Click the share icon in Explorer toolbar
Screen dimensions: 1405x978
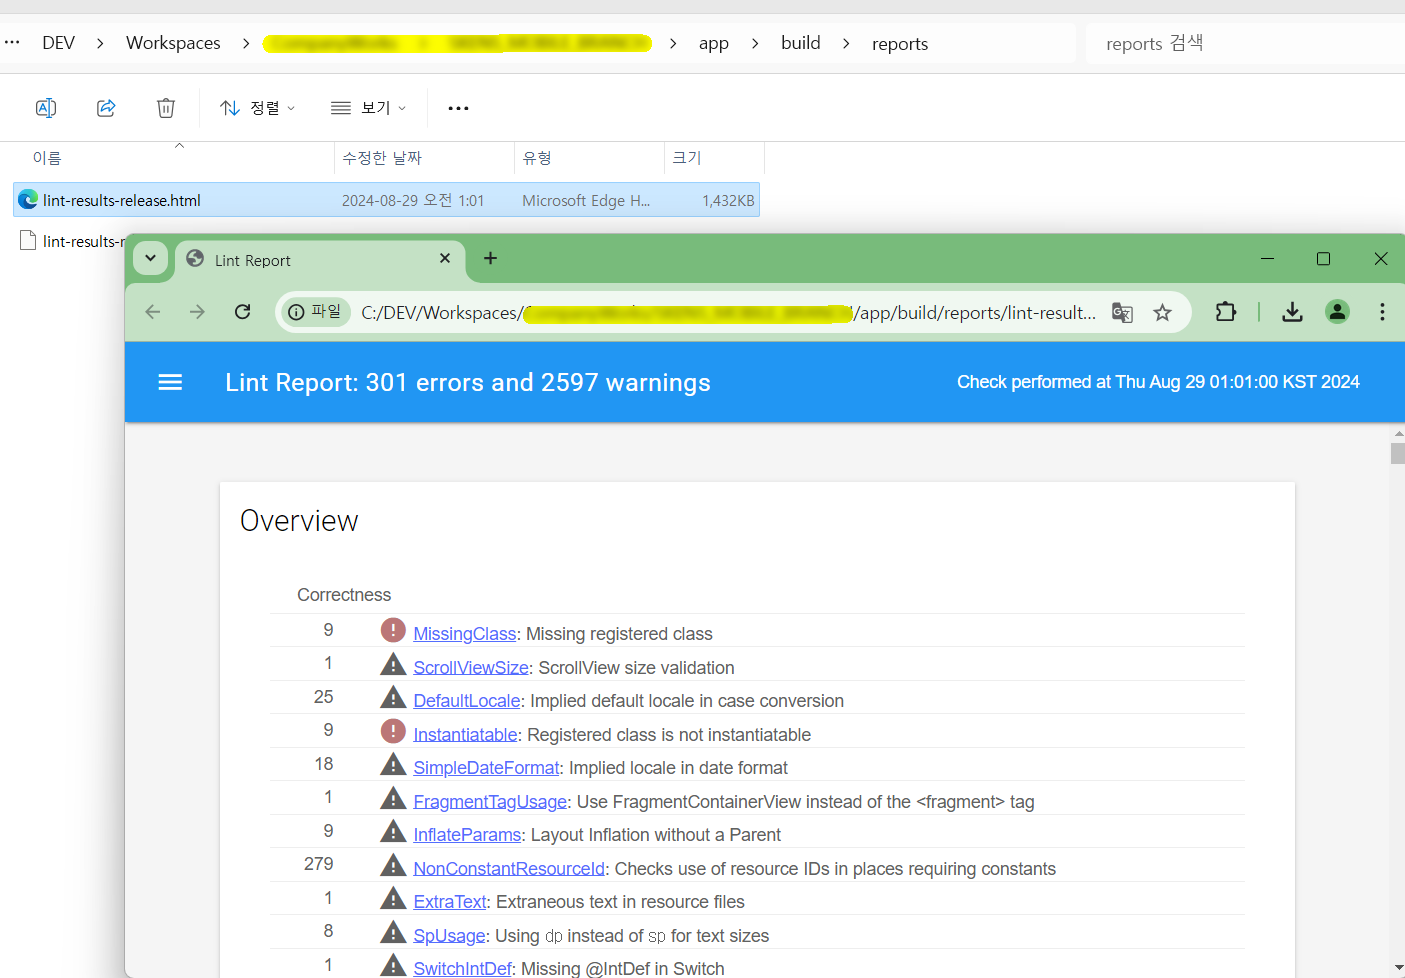[x=106, y=108]
